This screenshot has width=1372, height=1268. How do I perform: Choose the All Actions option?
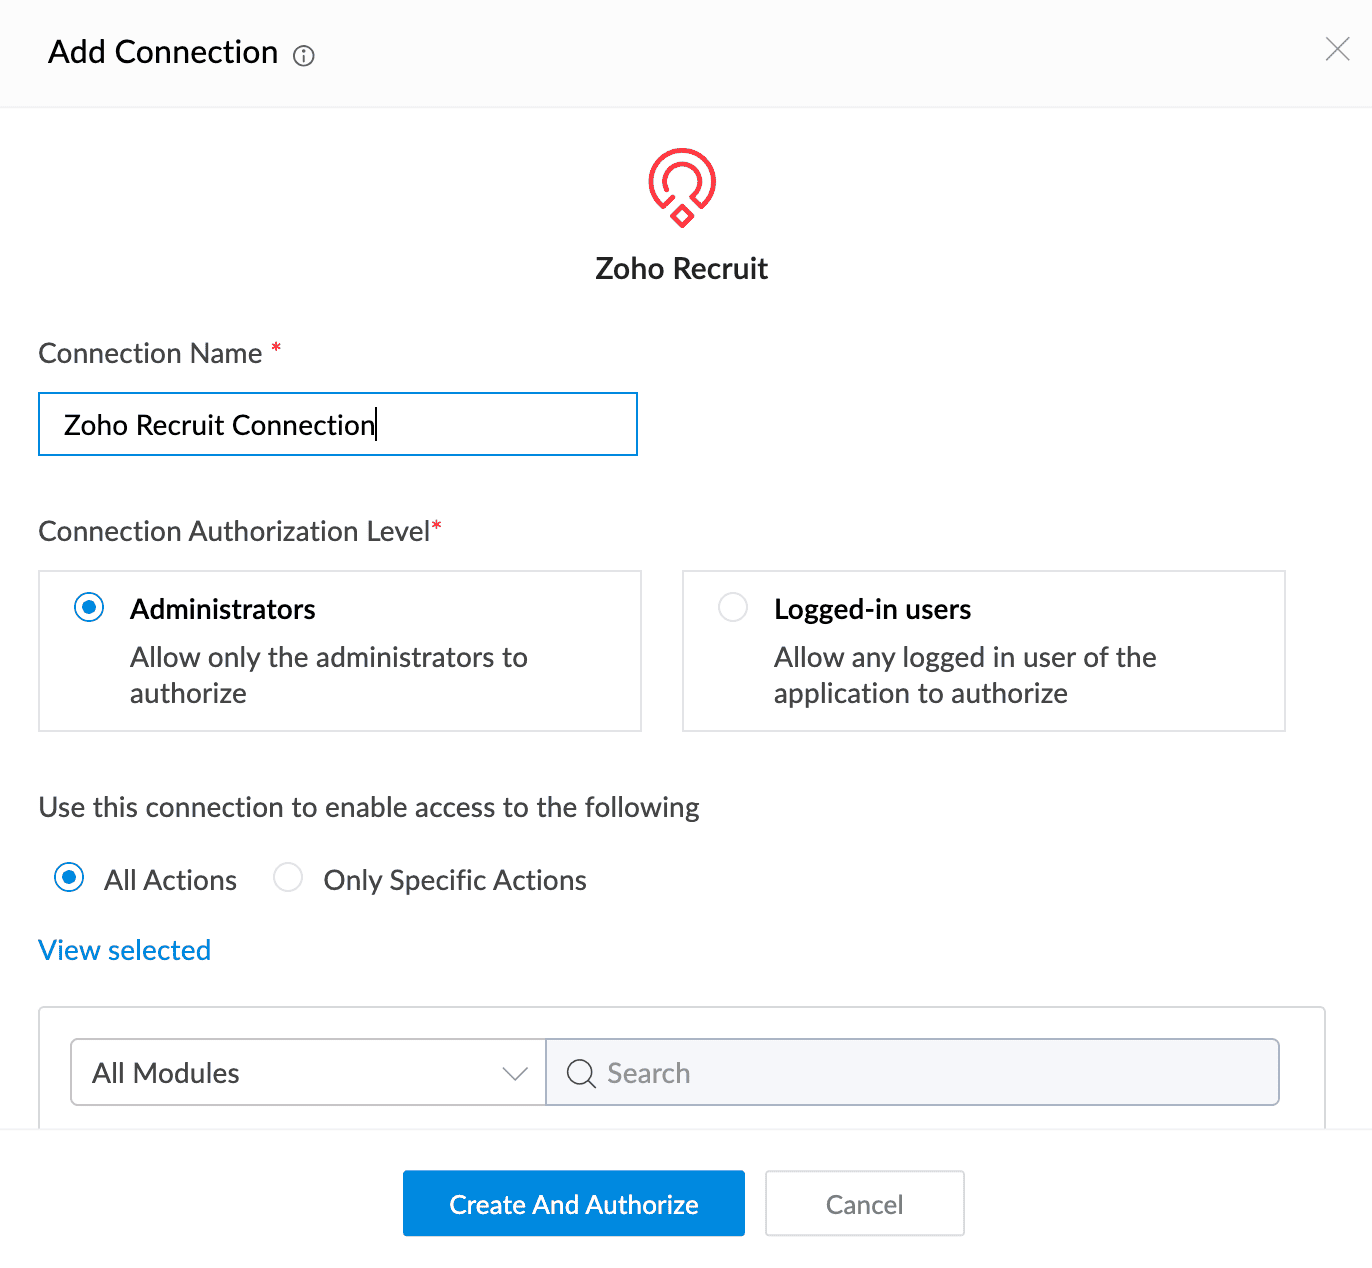[69, 878]
